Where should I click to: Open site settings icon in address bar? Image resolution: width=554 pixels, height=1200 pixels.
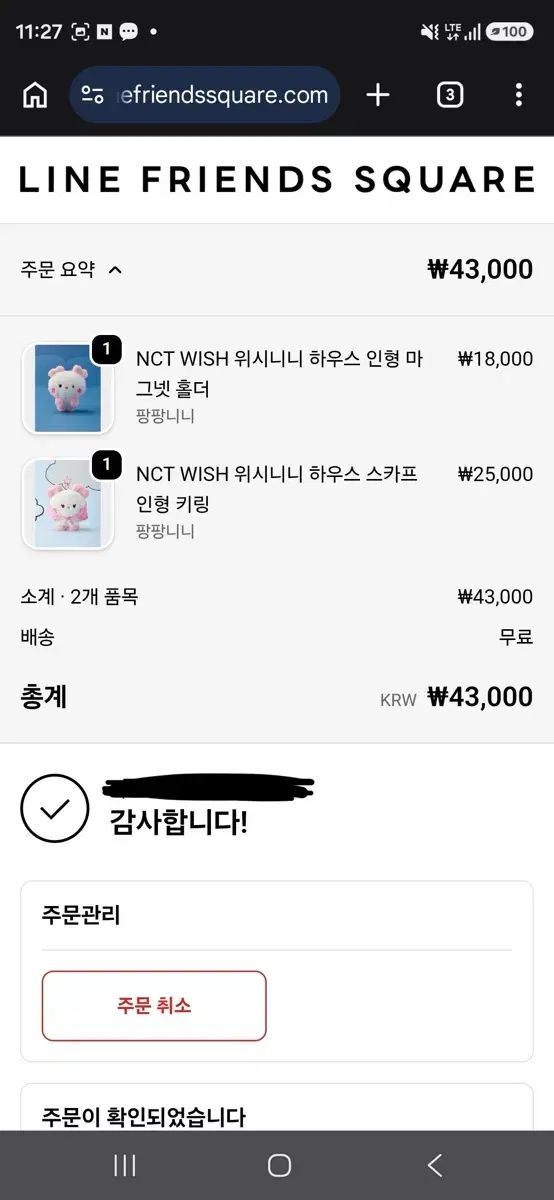tap(93, 96)
